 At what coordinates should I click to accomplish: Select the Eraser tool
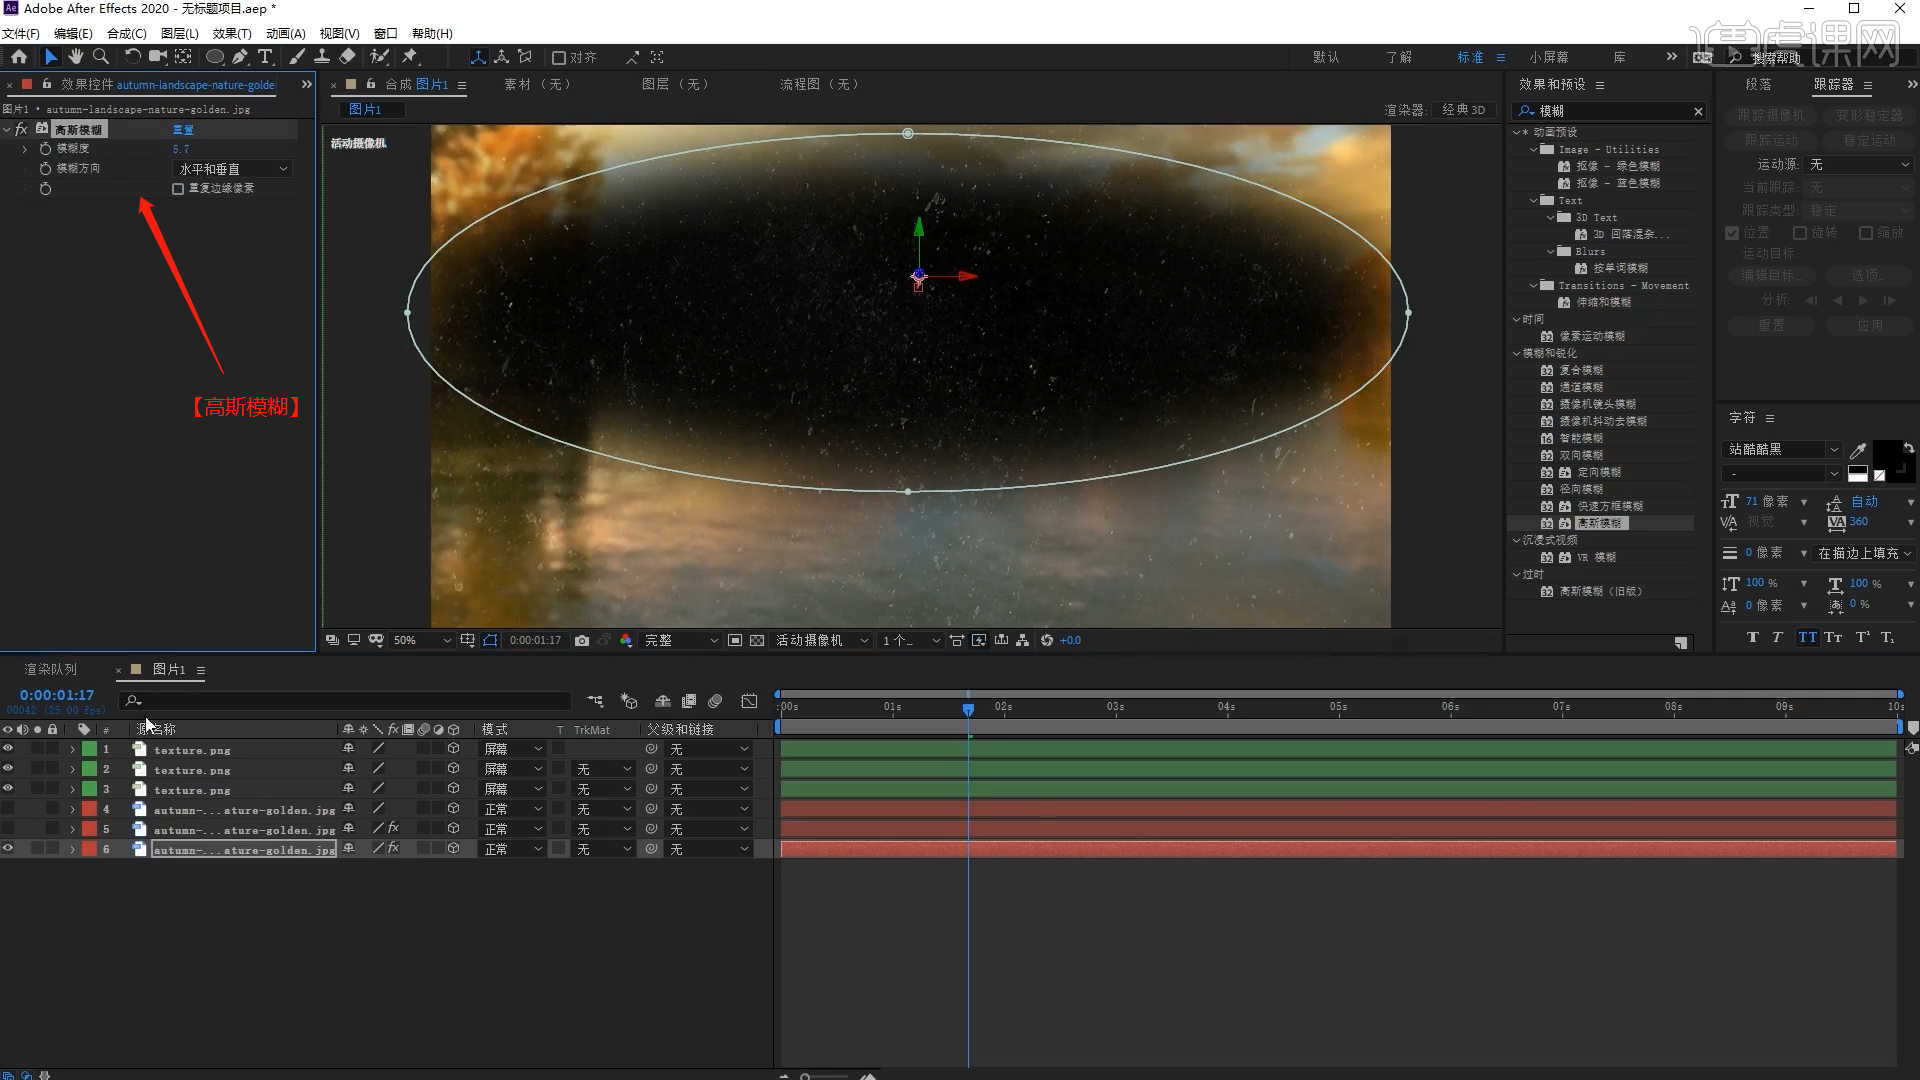(347, 57)
